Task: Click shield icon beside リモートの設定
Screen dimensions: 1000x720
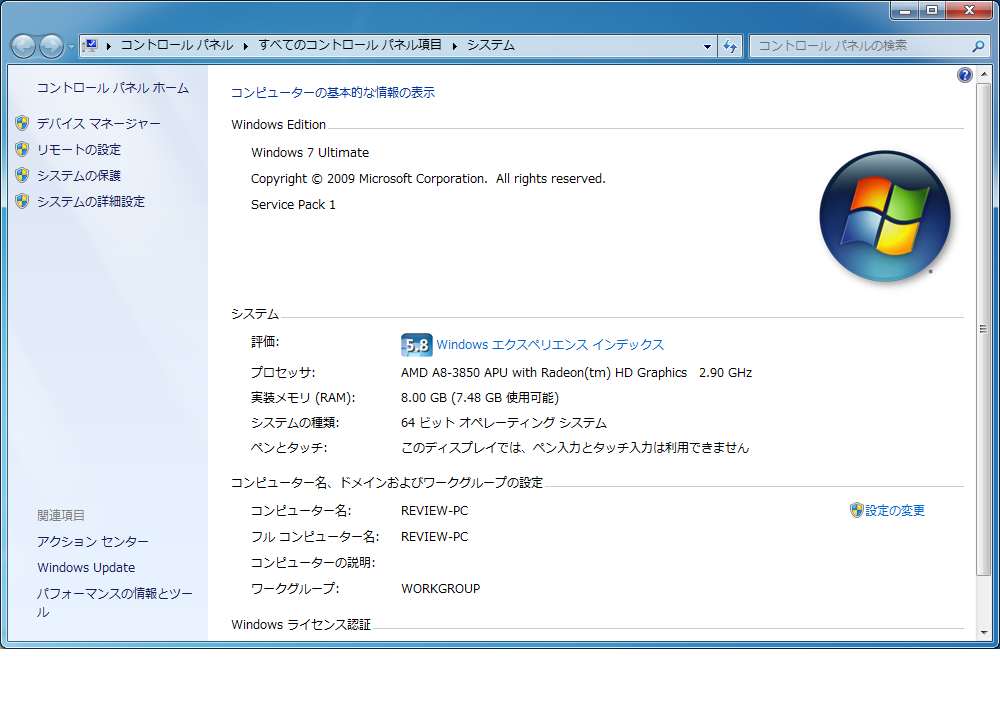Action: 22,149
